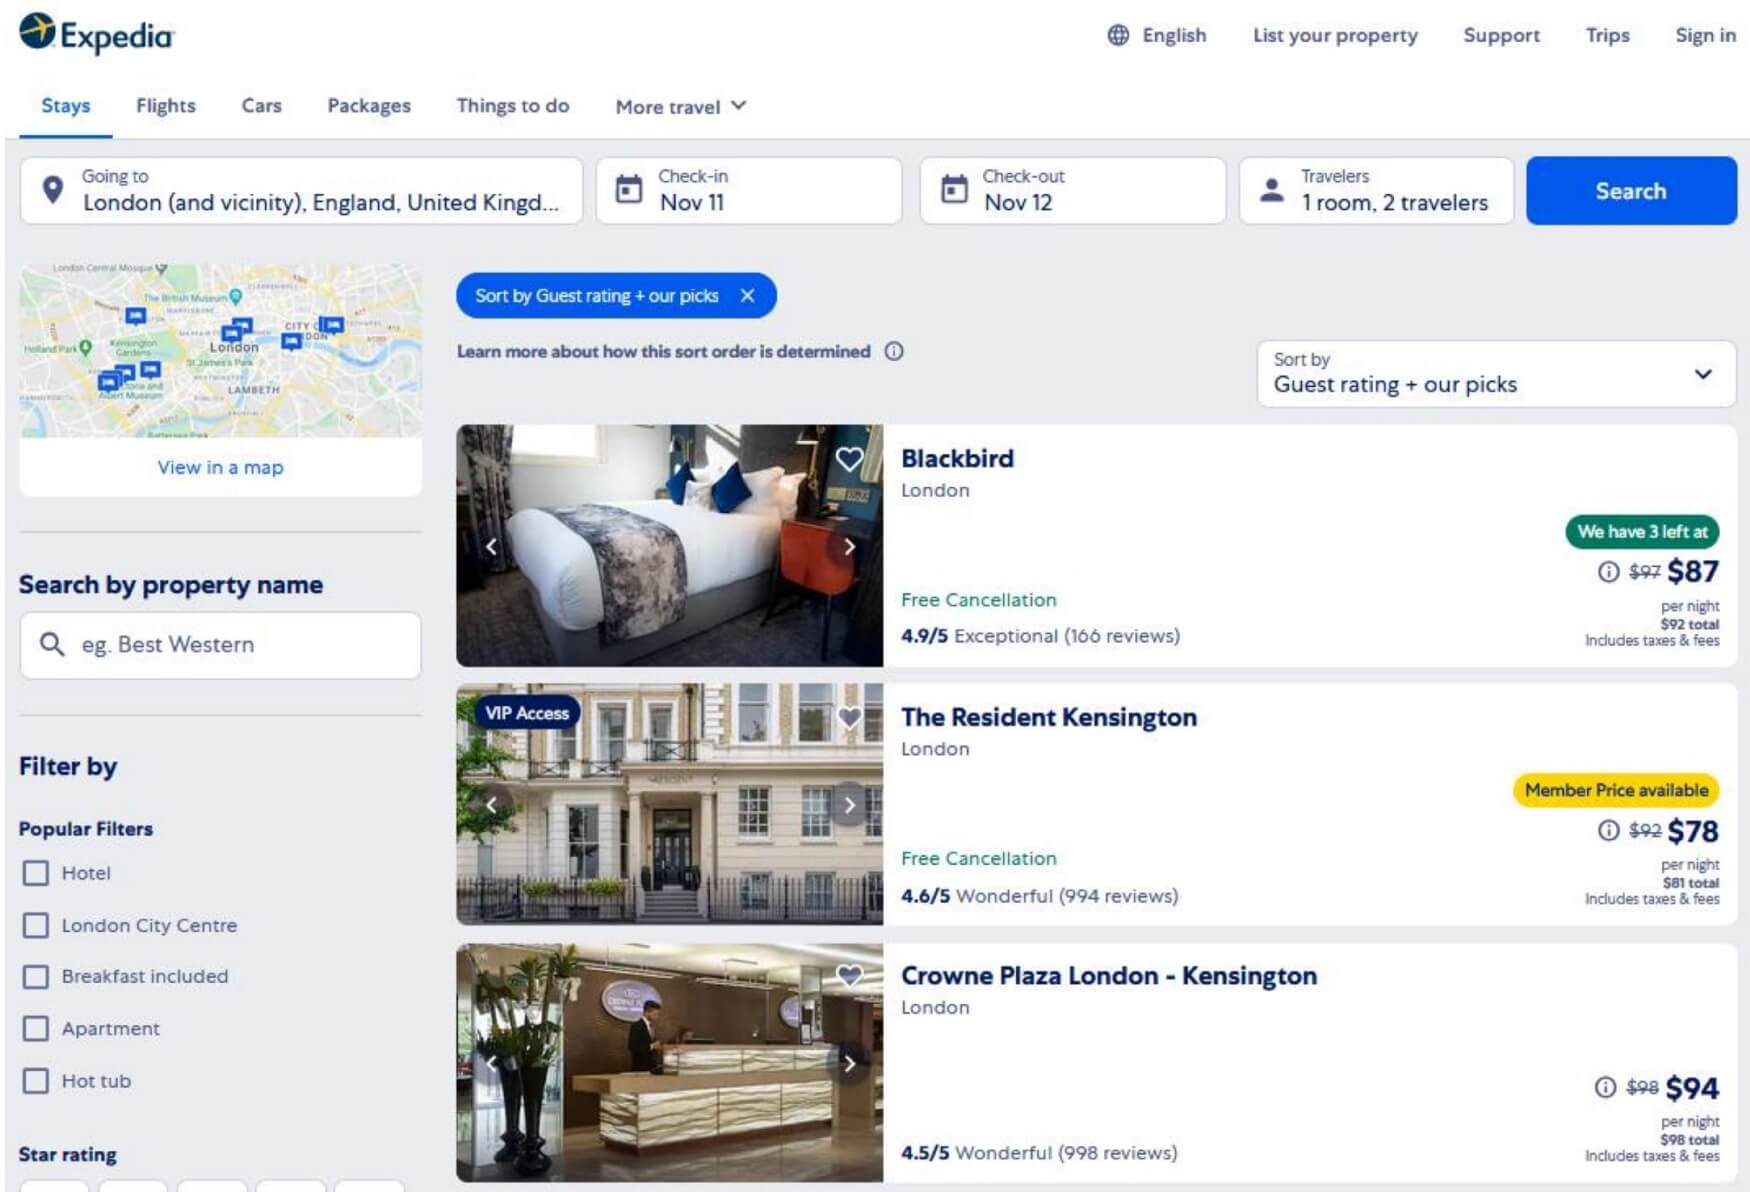Open the Blackbird hotel title
The height and width of the screenshot is (1192, 1750).
coord(957,458)
